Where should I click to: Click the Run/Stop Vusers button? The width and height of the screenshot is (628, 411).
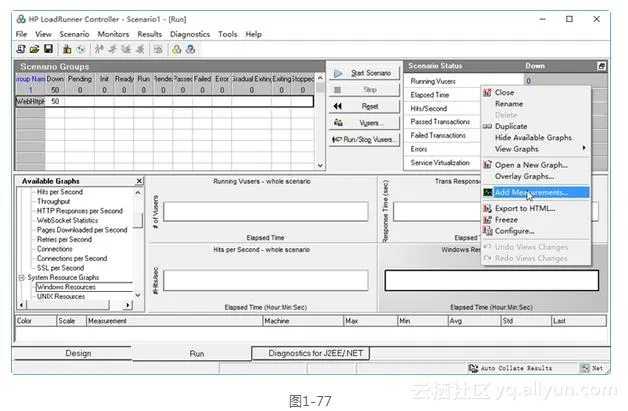point(364,139)
